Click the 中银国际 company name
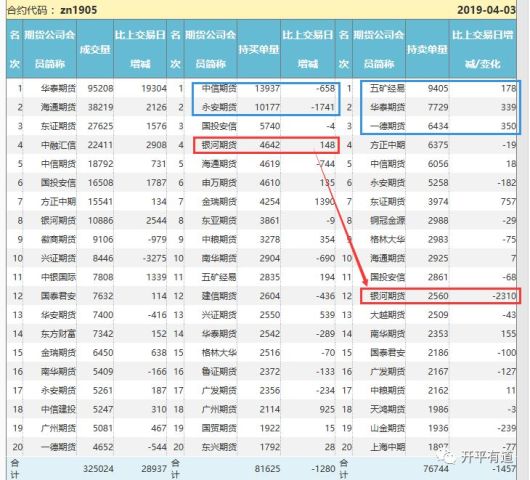This screenshot has width=530, height=480. 58,278
